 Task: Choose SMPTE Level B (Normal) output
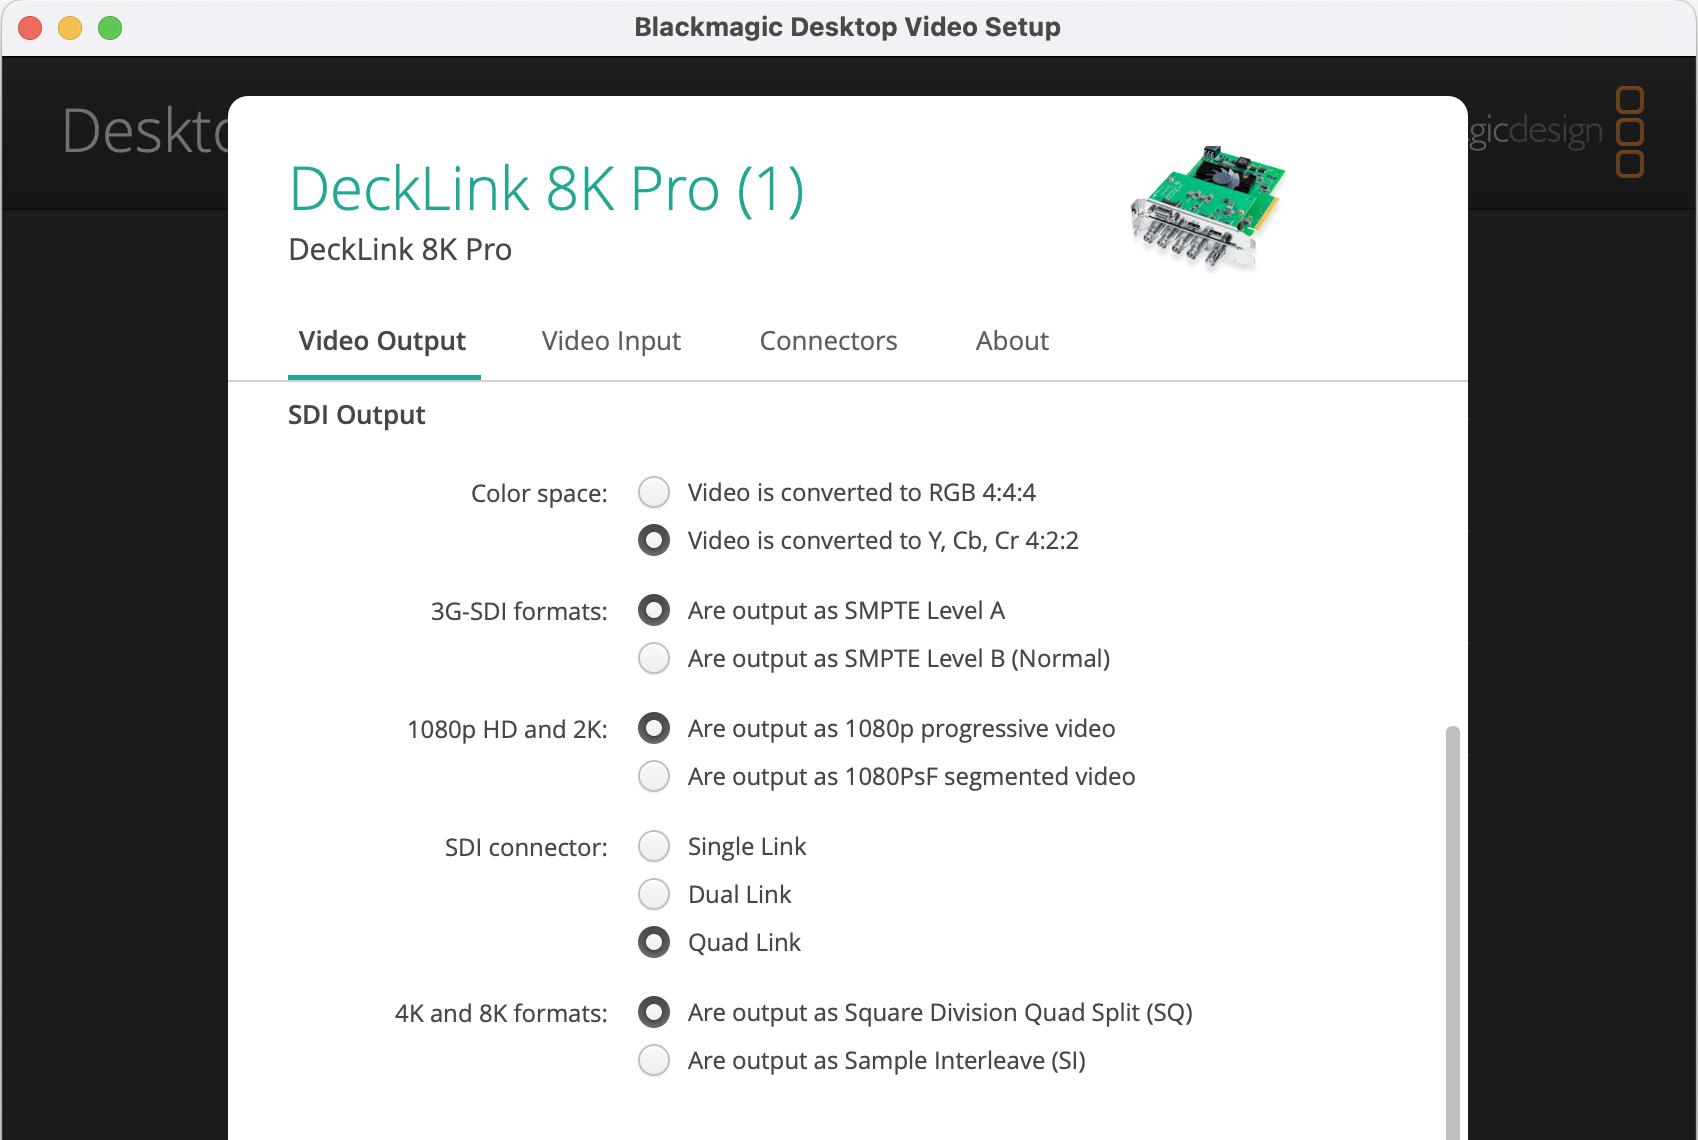pos(654,658)
